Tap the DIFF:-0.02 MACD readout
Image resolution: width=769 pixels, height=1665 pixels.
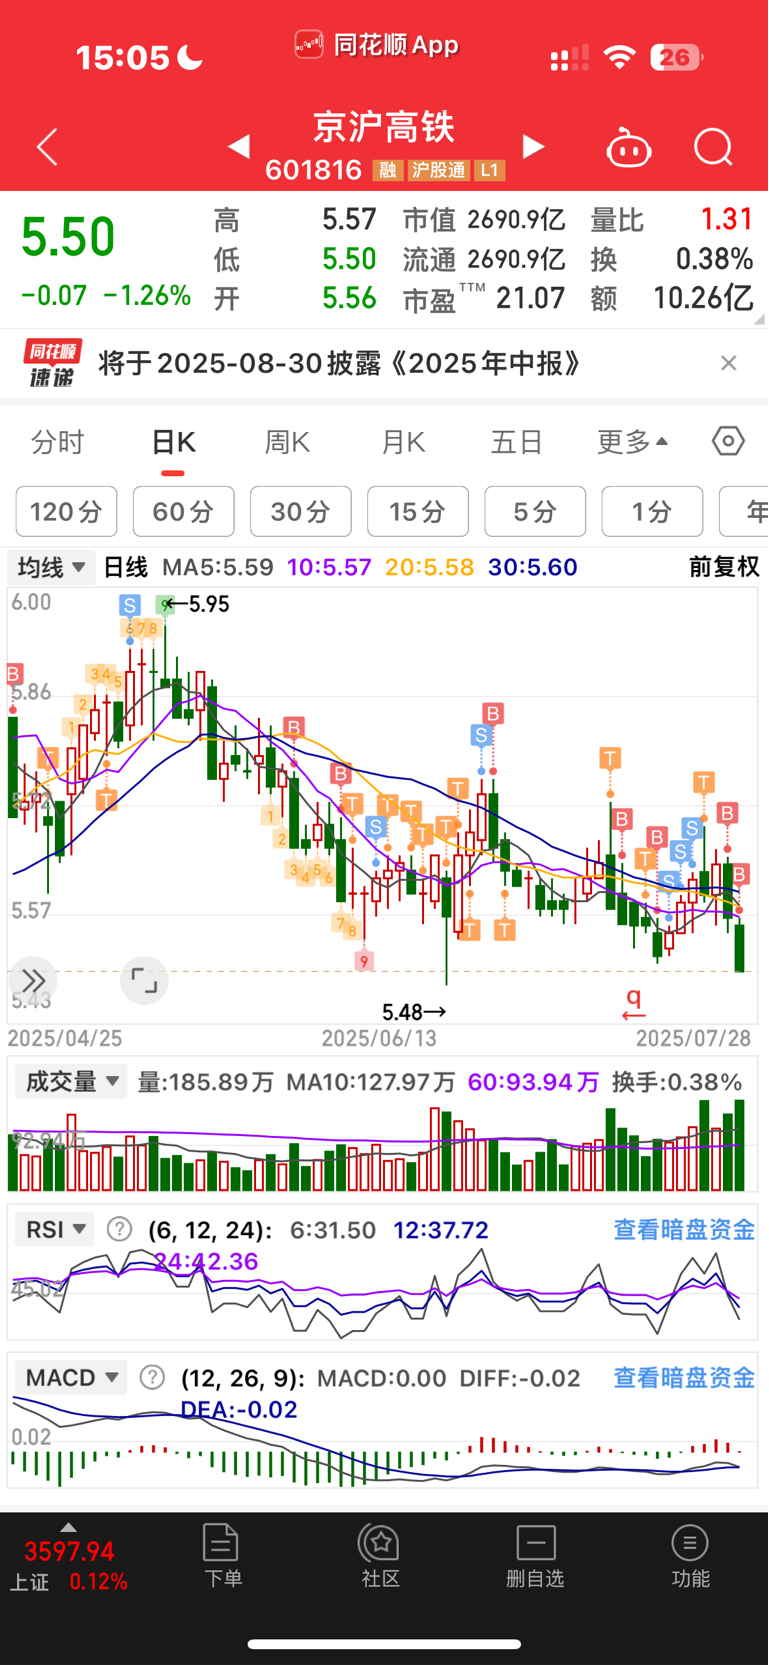[520, 1378]
